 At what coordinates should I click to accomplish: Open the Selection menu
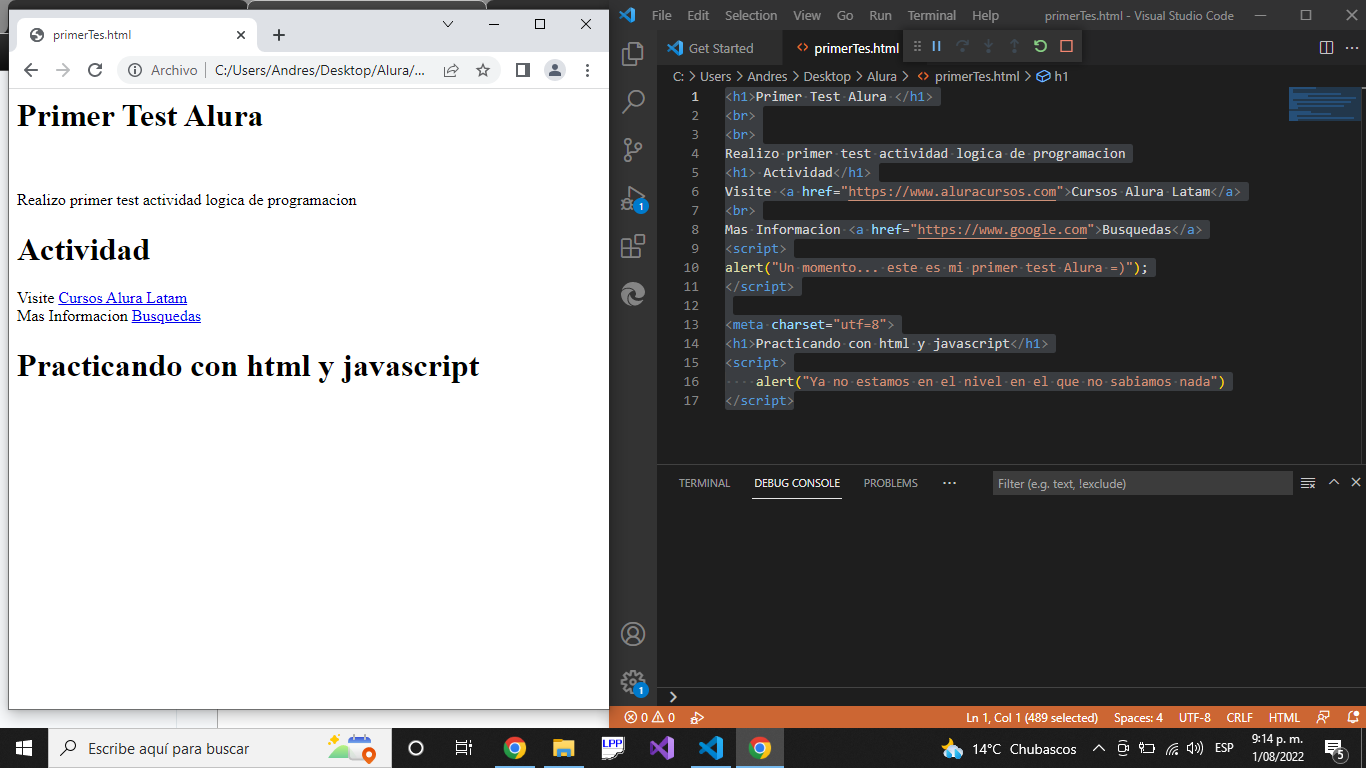751,15
